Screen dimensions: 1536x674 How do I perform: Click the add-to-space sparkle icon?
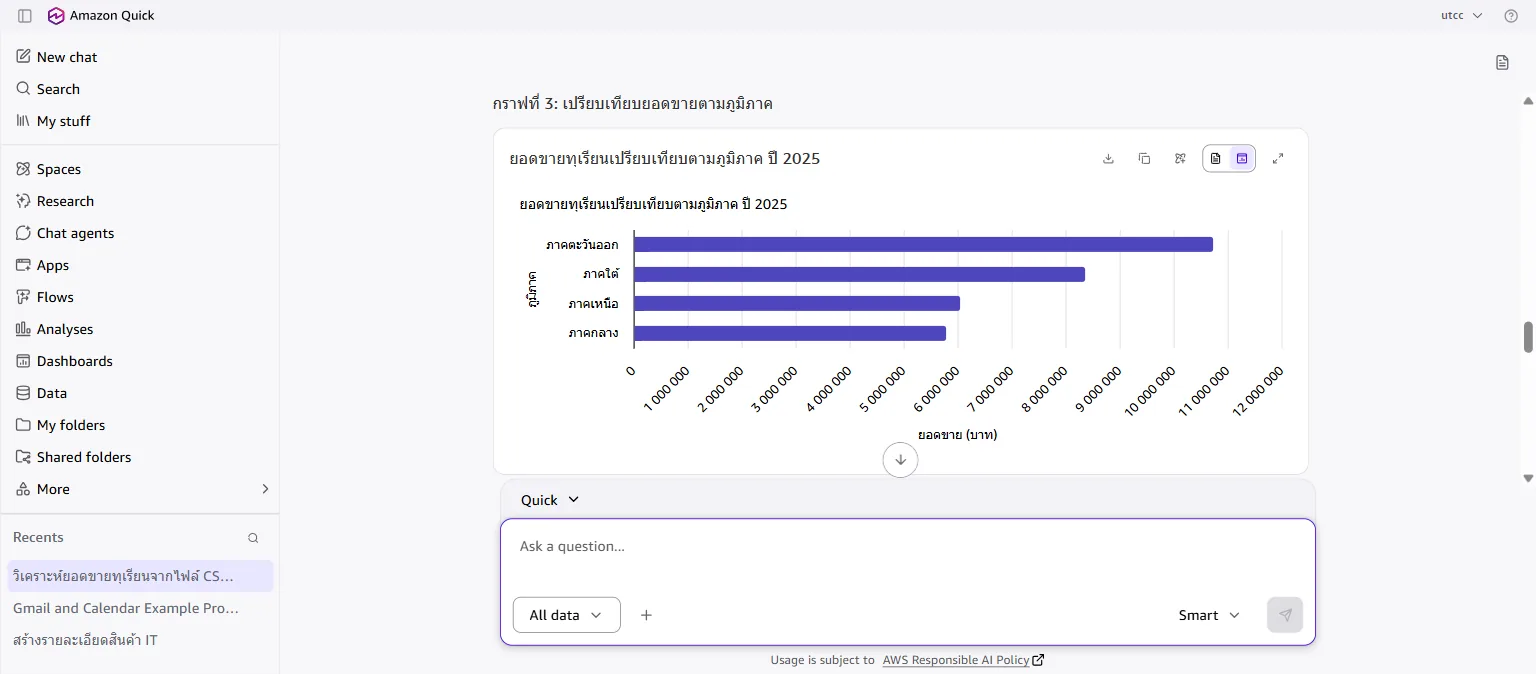point(1180,159)
